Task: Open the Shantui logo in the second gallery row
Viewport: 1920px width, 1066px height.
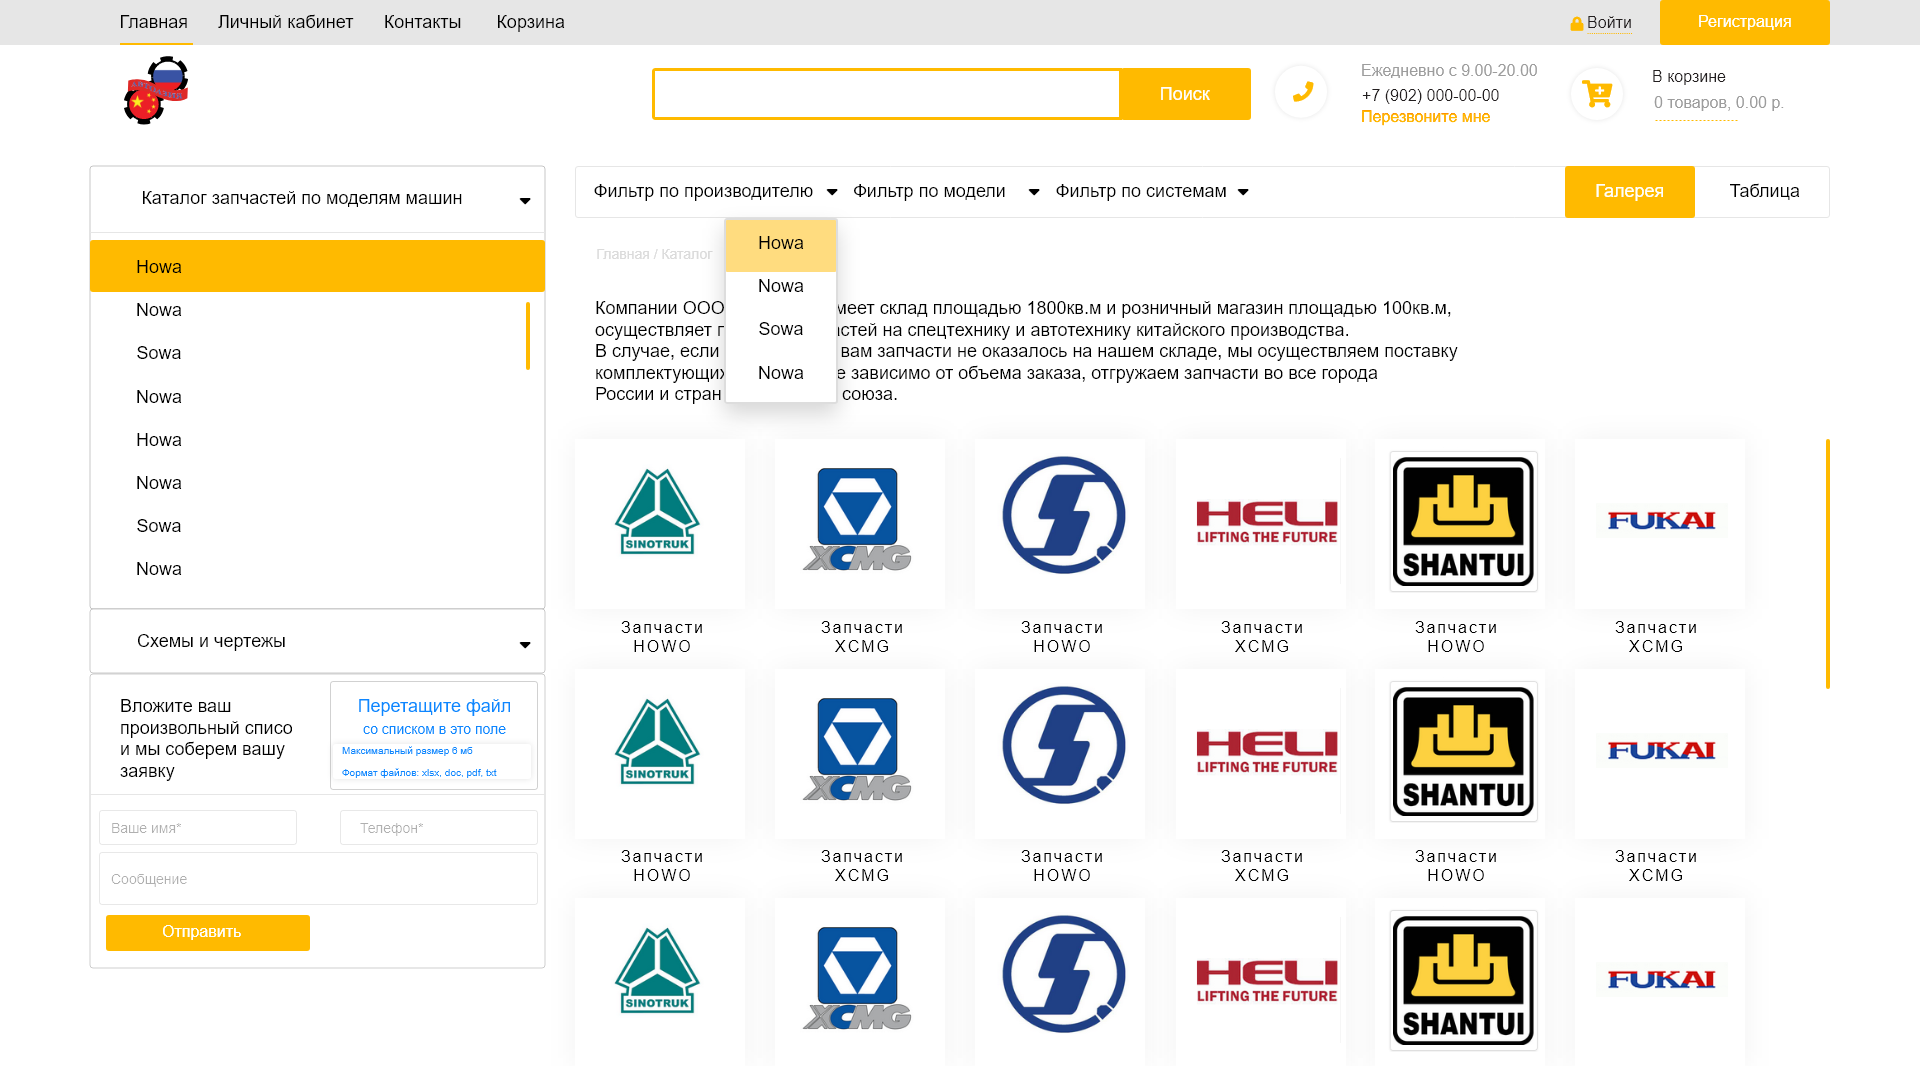Action: 1463,751
